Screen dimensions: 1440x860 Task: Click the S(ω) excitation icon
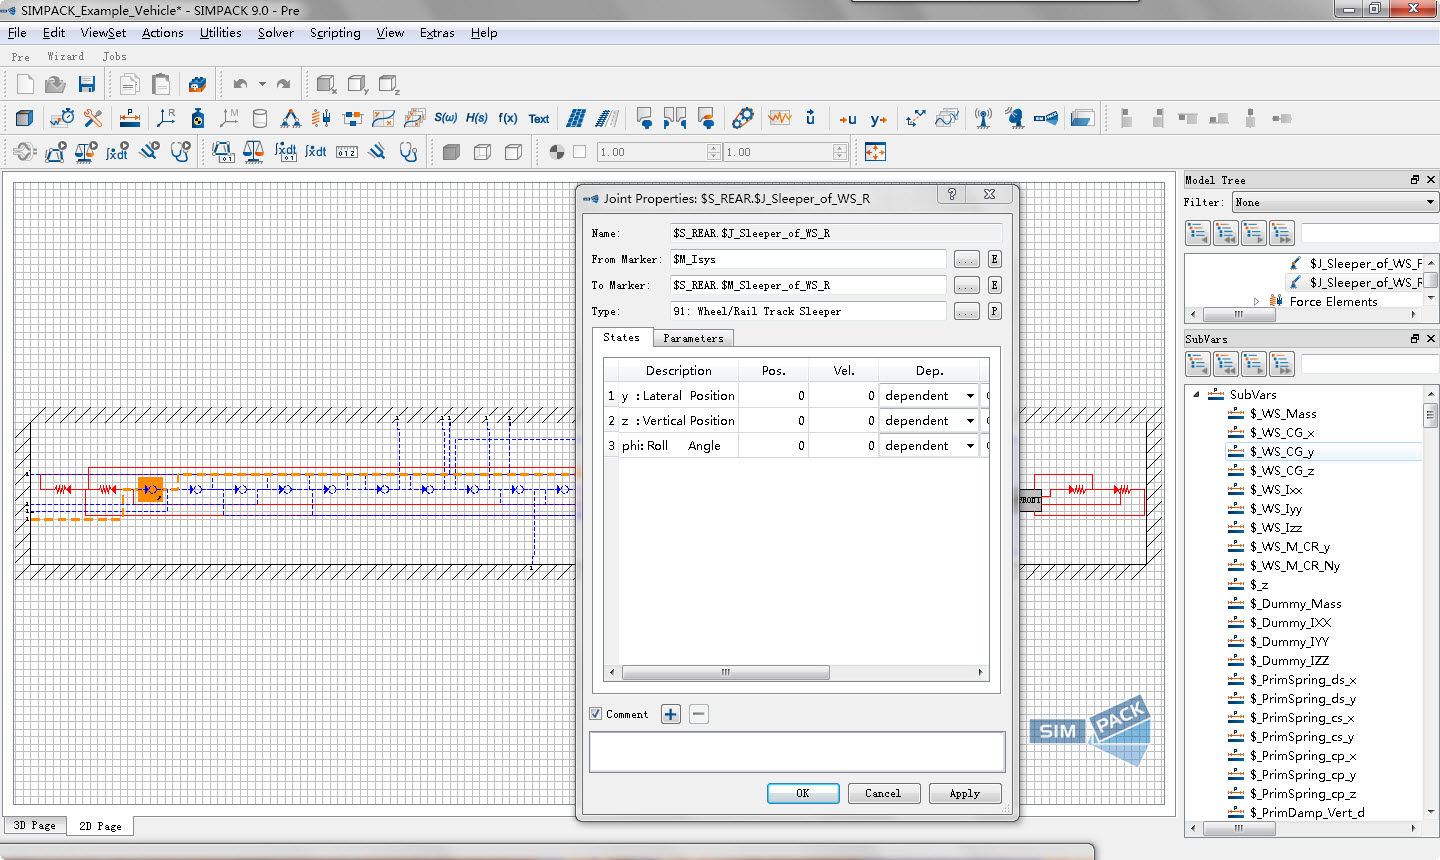coord(445,118)
